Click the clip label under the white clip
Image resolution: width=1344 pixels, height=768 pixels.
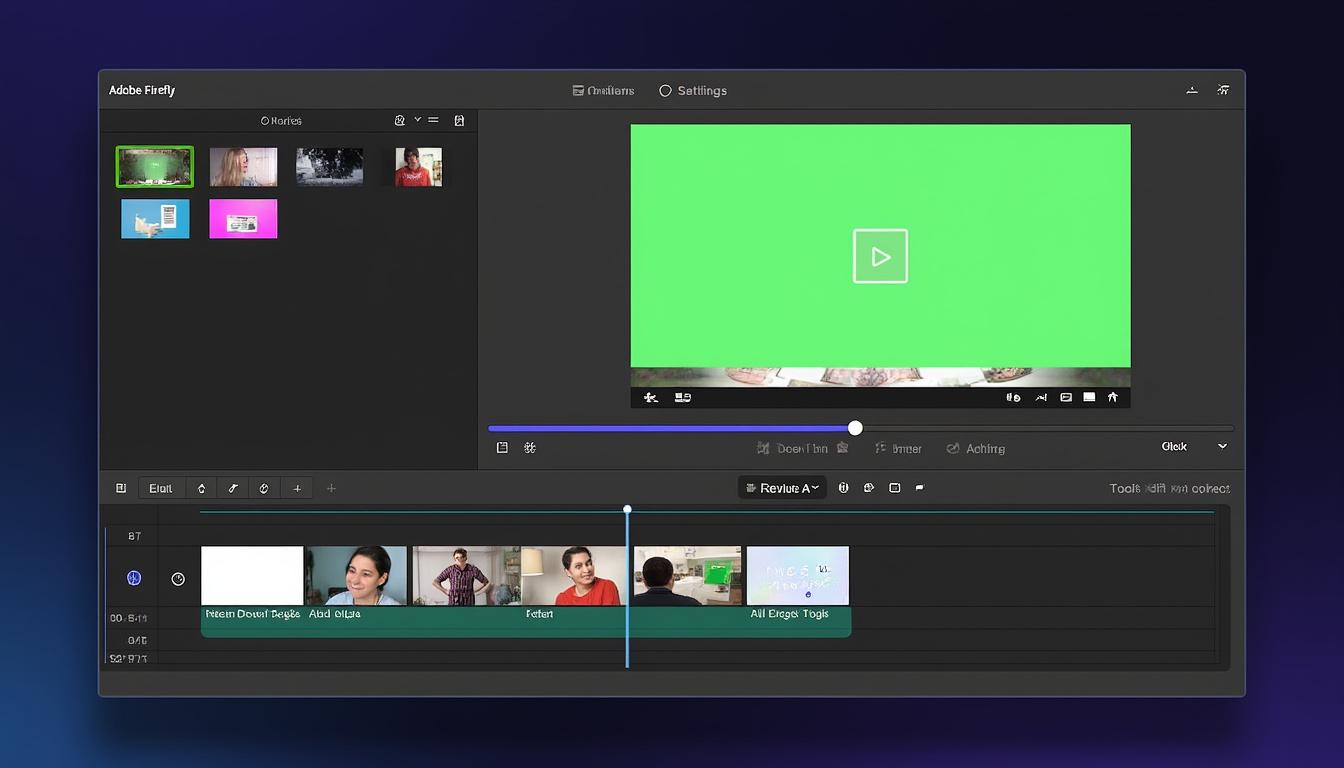tap(253, 614)
